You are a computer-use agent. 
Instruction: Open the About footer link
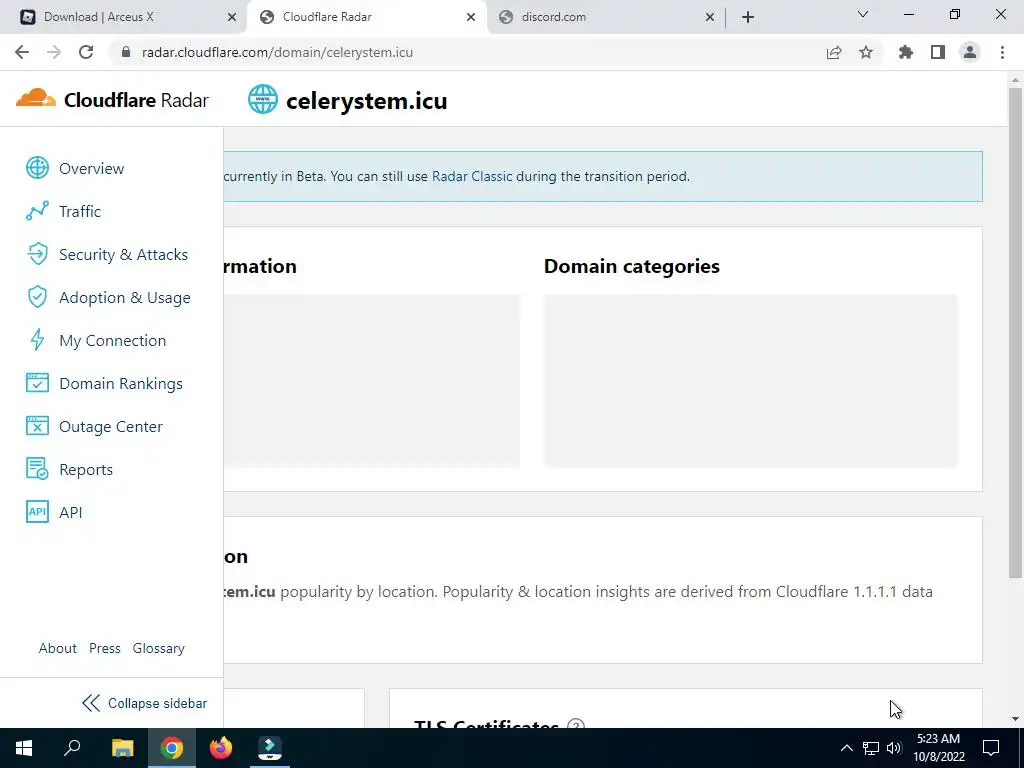[57, 648]
